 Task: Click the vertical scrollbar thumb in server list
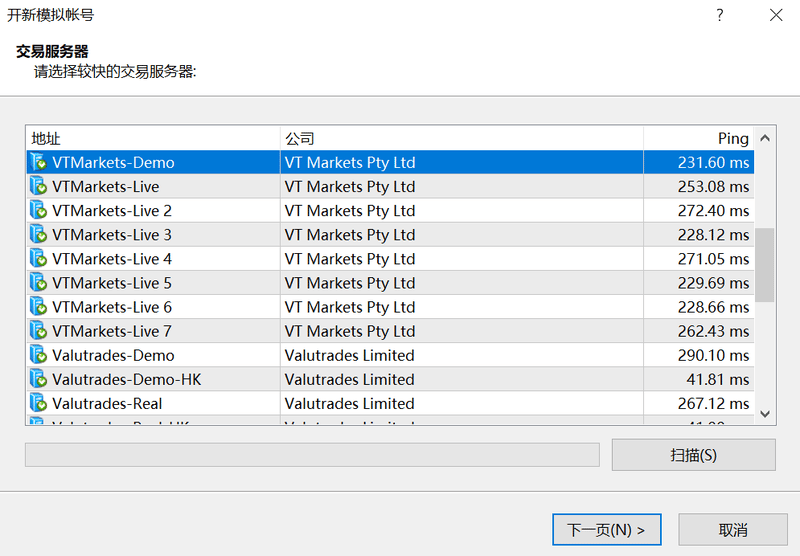(x=764, y=264)
